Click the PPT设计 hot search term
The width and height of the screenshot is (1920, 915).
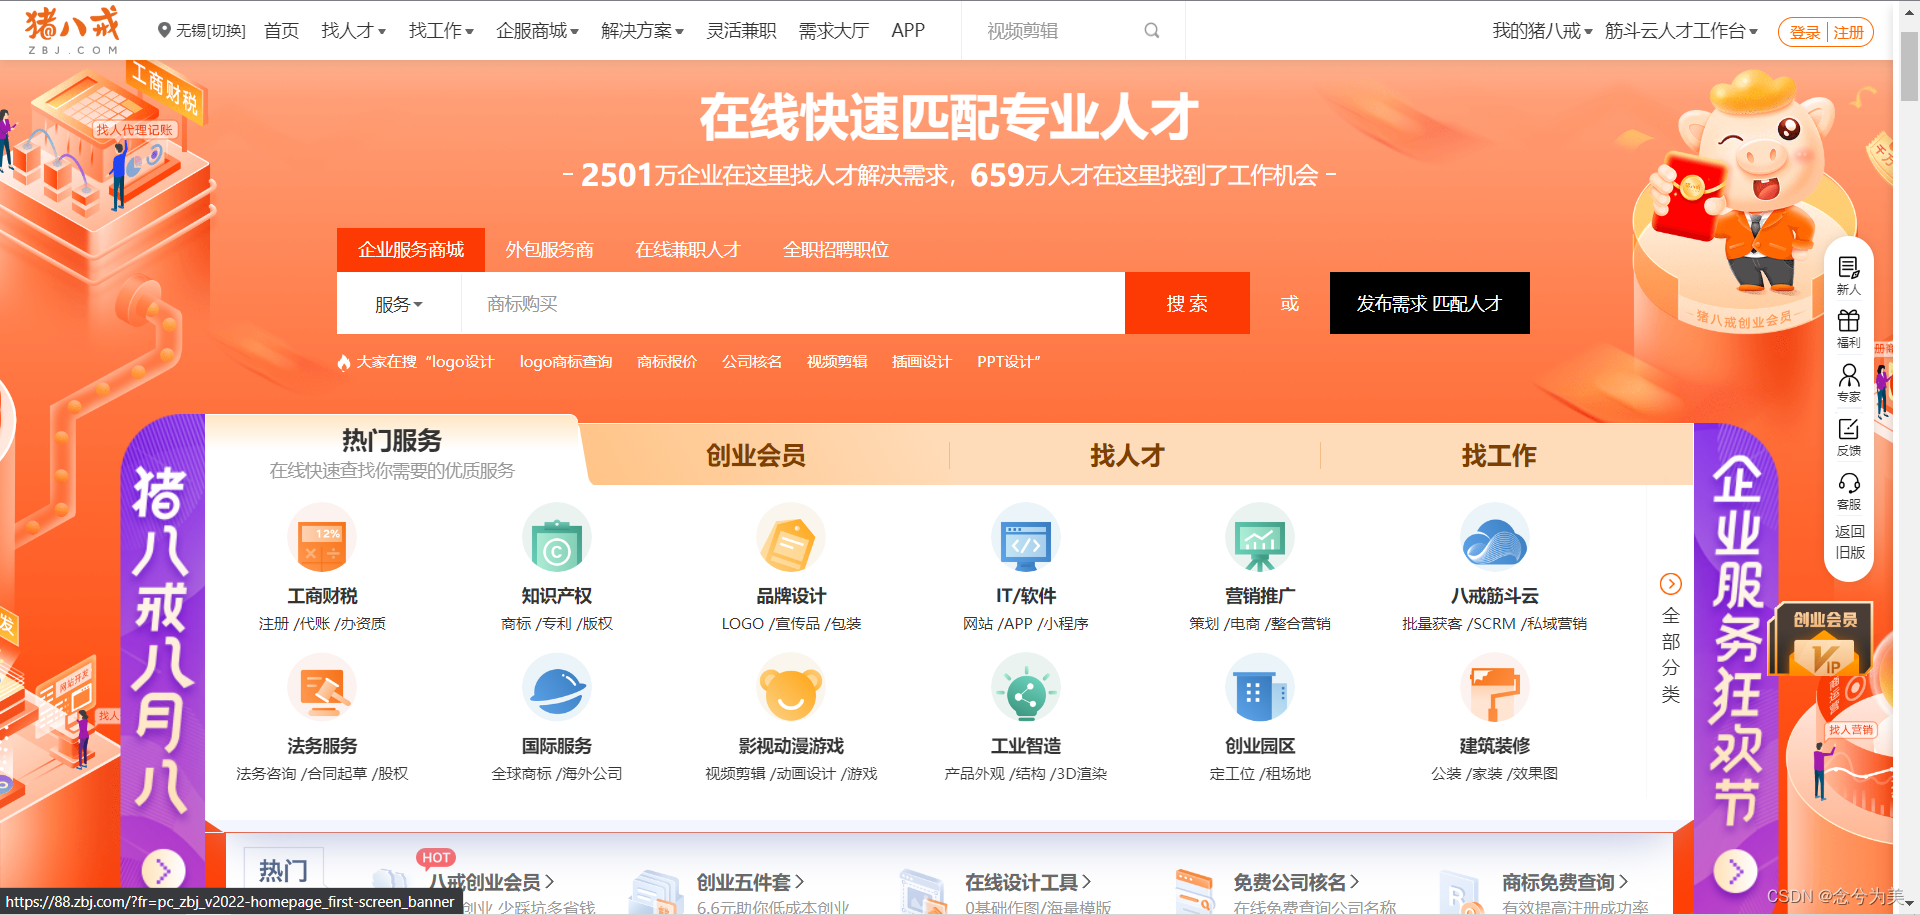click(x=1005, y=362)
